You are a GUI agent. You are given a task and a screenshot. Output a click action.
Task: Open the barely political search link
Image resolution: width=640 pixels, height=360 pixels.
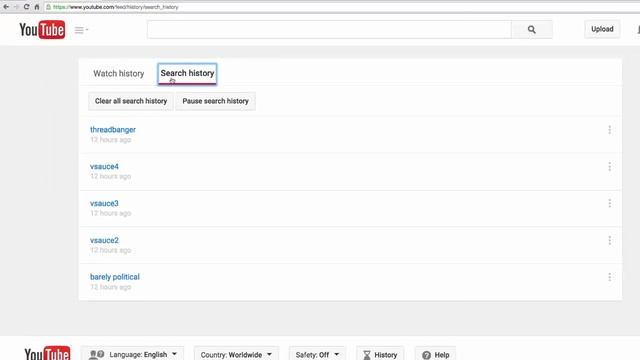(x=115, y=277)
